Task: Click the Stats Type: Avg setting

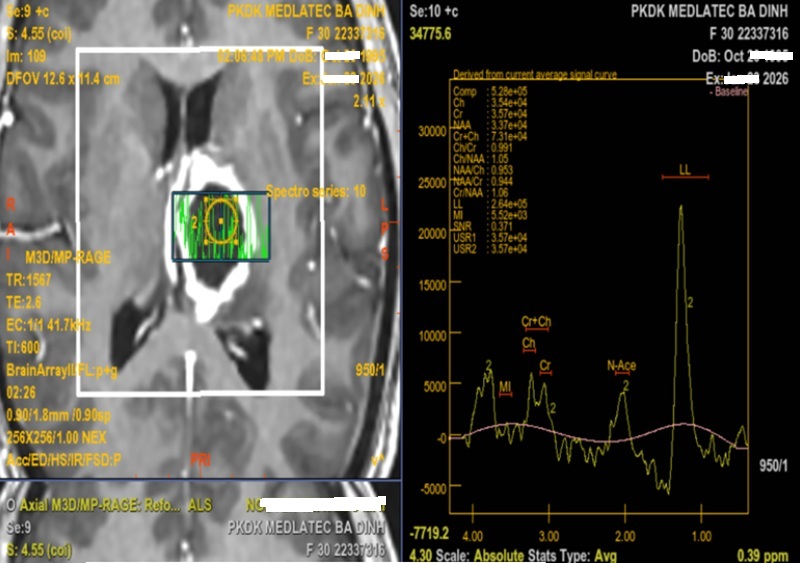Action: (x=577, y=554)
